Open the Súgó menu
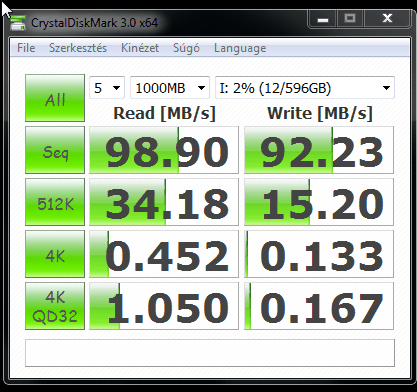Screen dimensions: 417x392 point(186,48)
